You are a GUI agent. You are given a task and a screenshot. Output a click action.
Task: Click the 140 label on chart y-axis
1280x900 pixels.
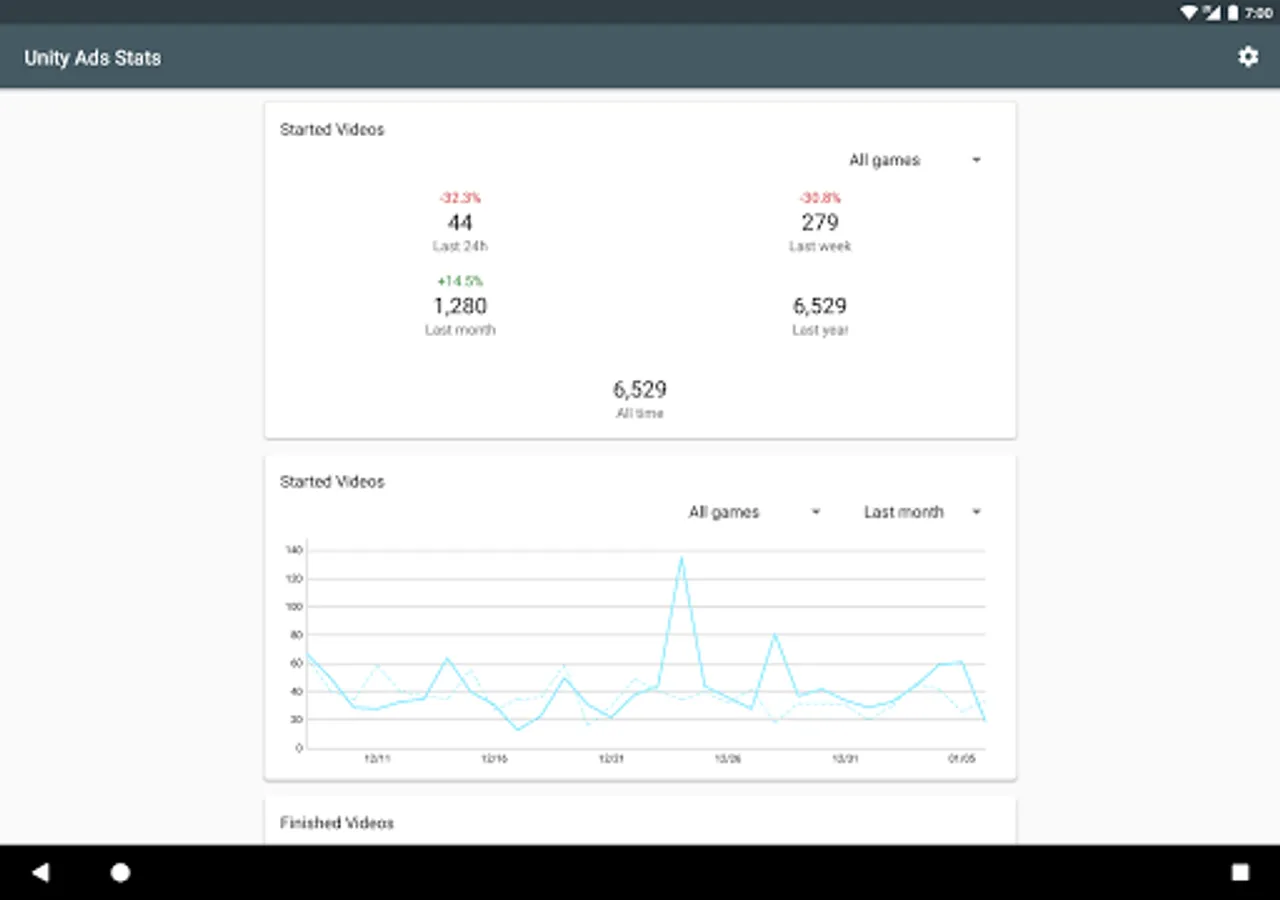293,550
